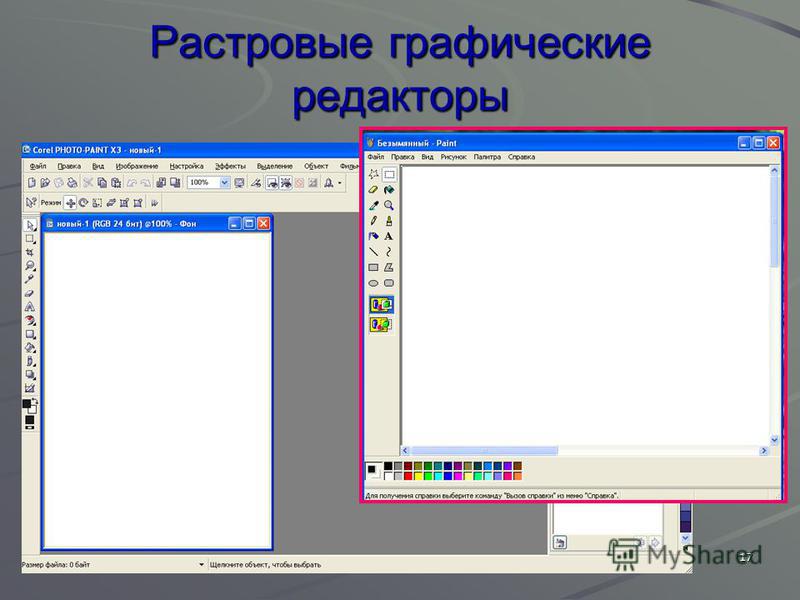Choose the Curve tool in Paint
The image size is (800, 600).
[389, 252]
